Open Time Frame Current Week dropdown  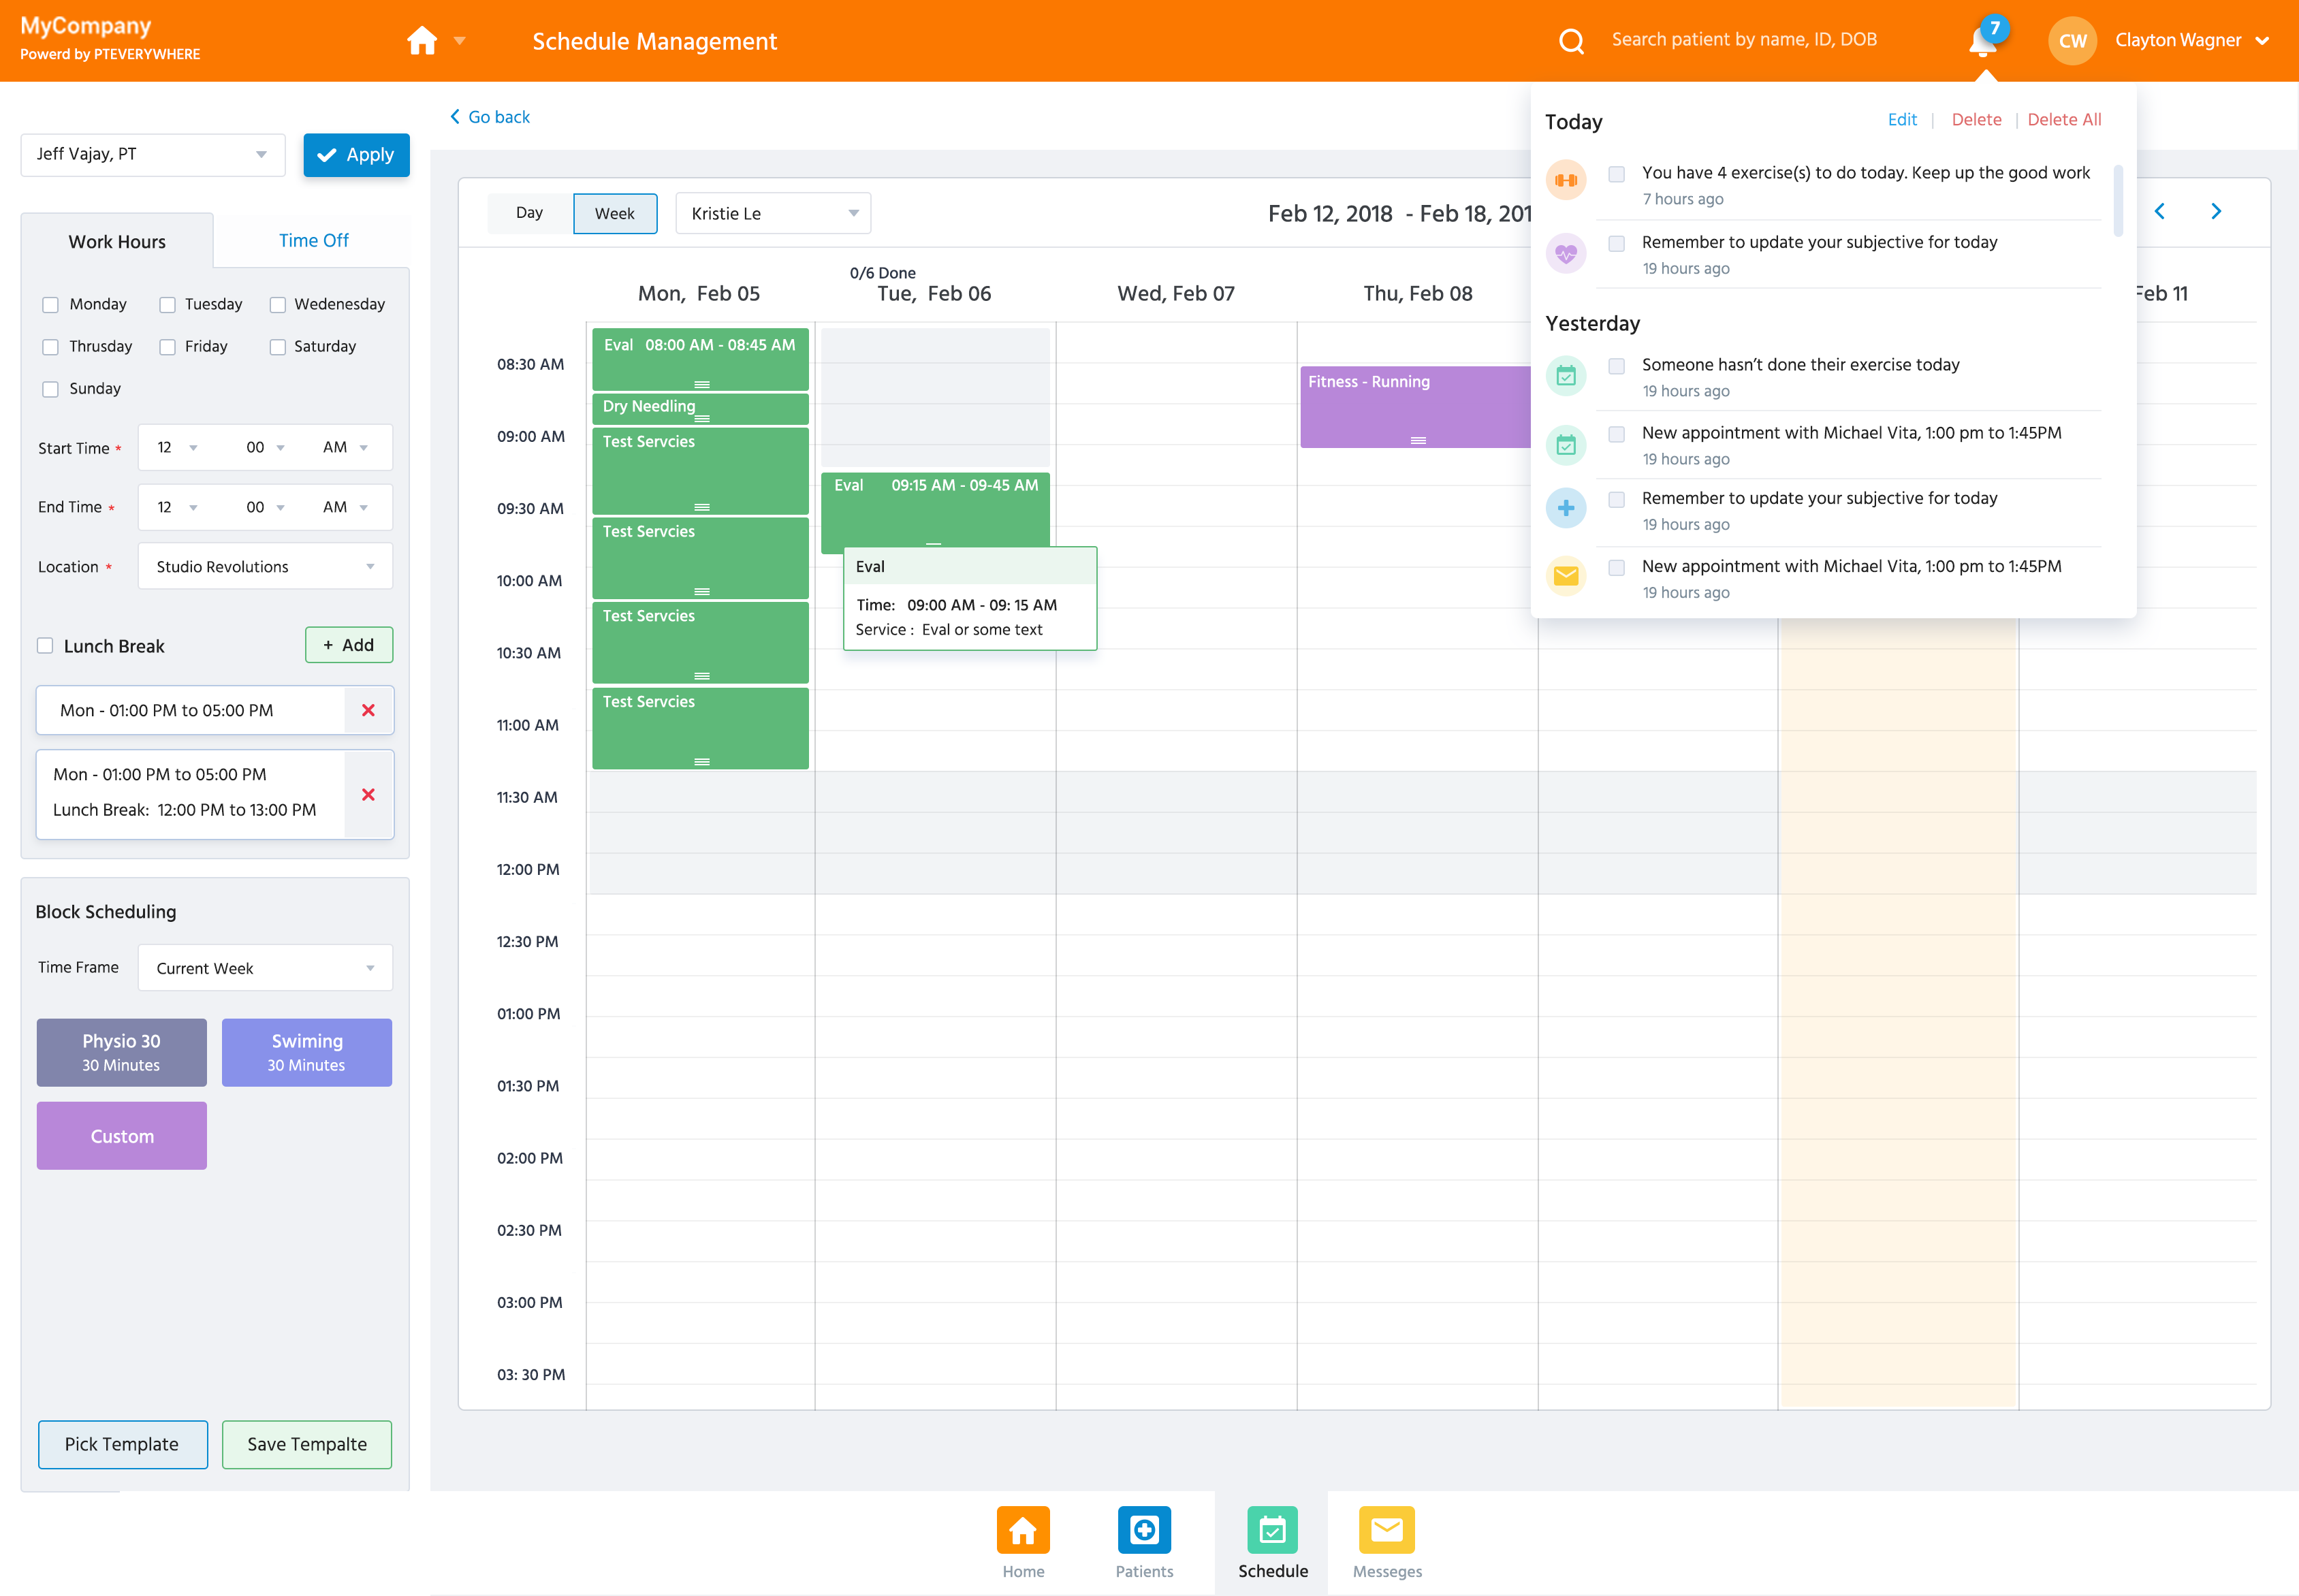[265, 968]
